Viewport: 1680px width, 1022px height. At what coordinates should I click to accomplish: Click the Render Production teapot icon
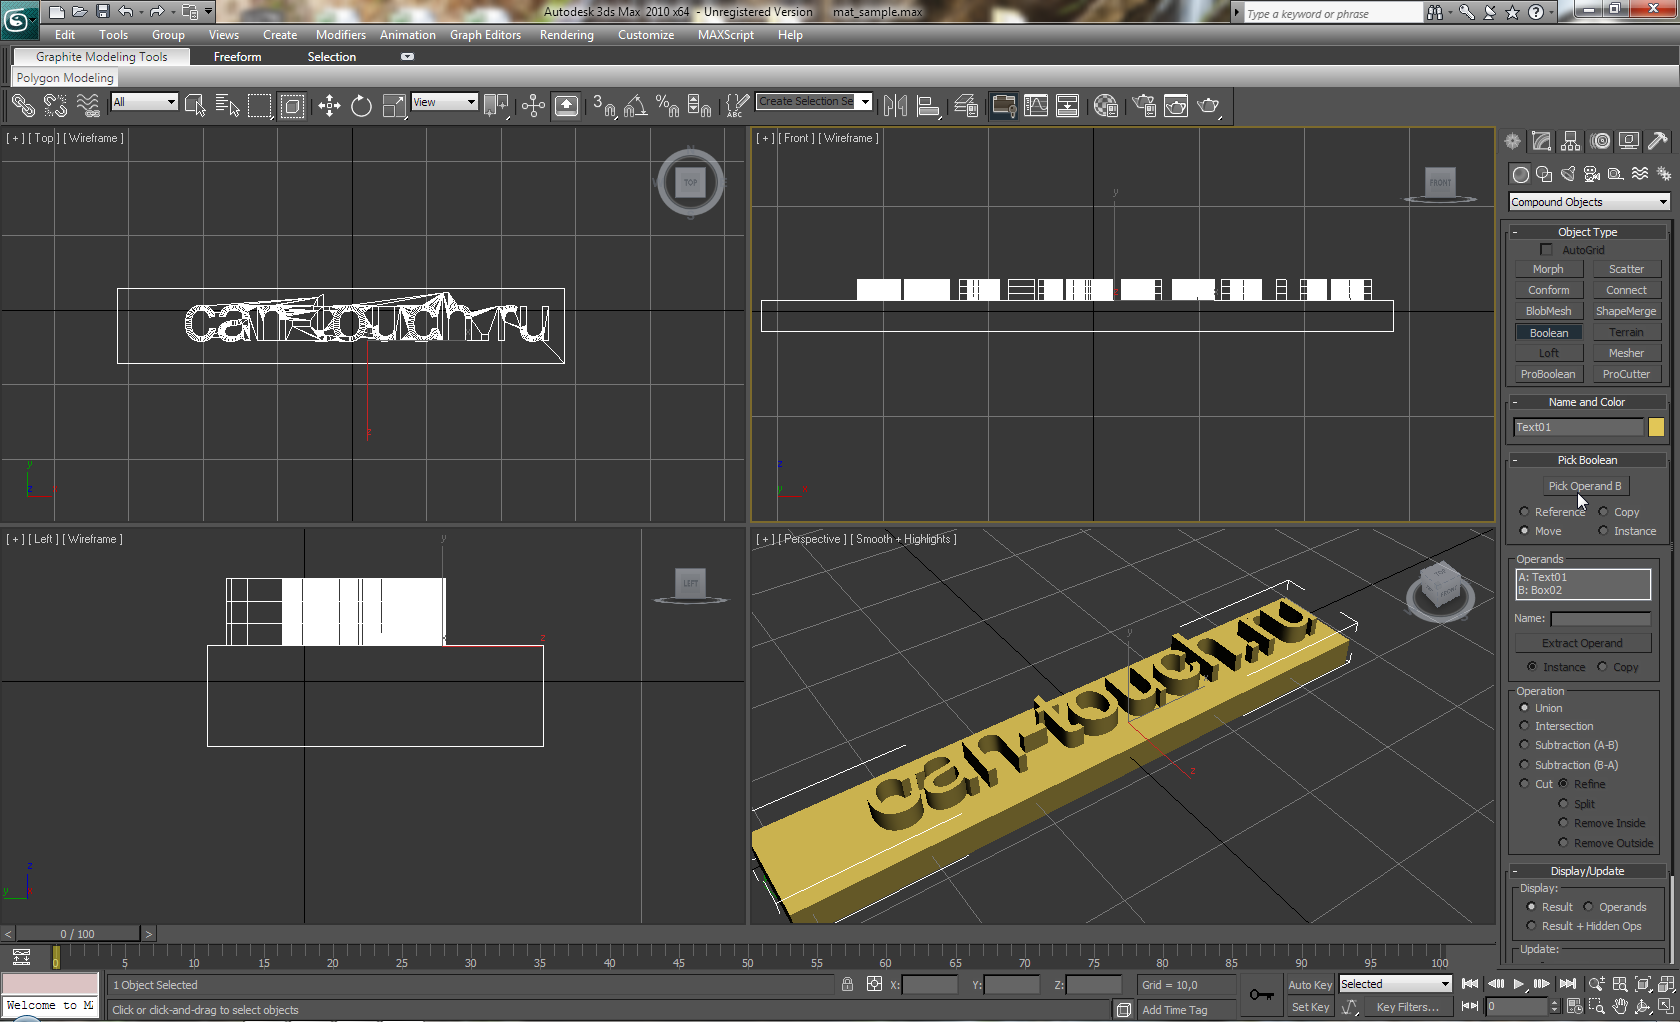coord(1208,105)
